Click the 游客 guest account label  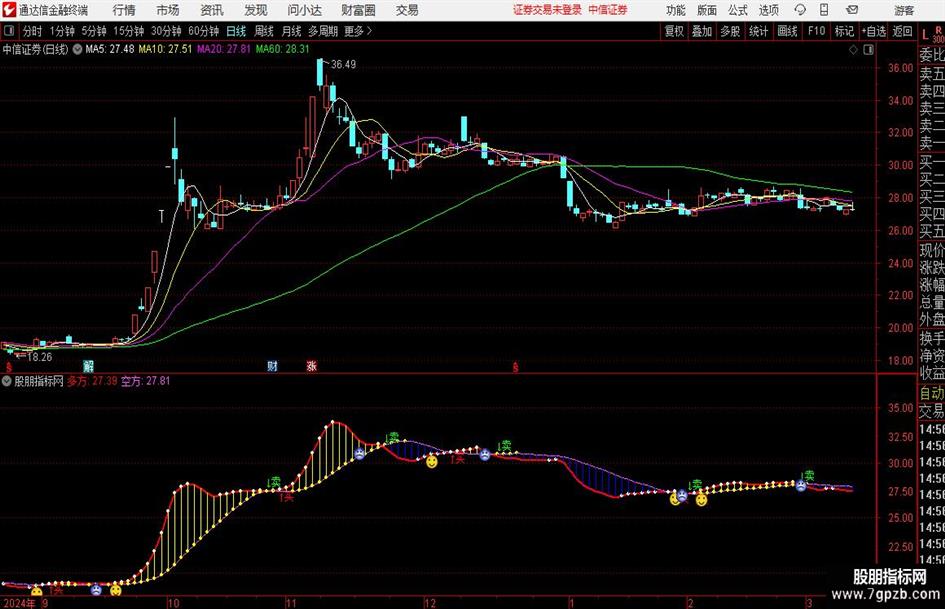(903, 10)
